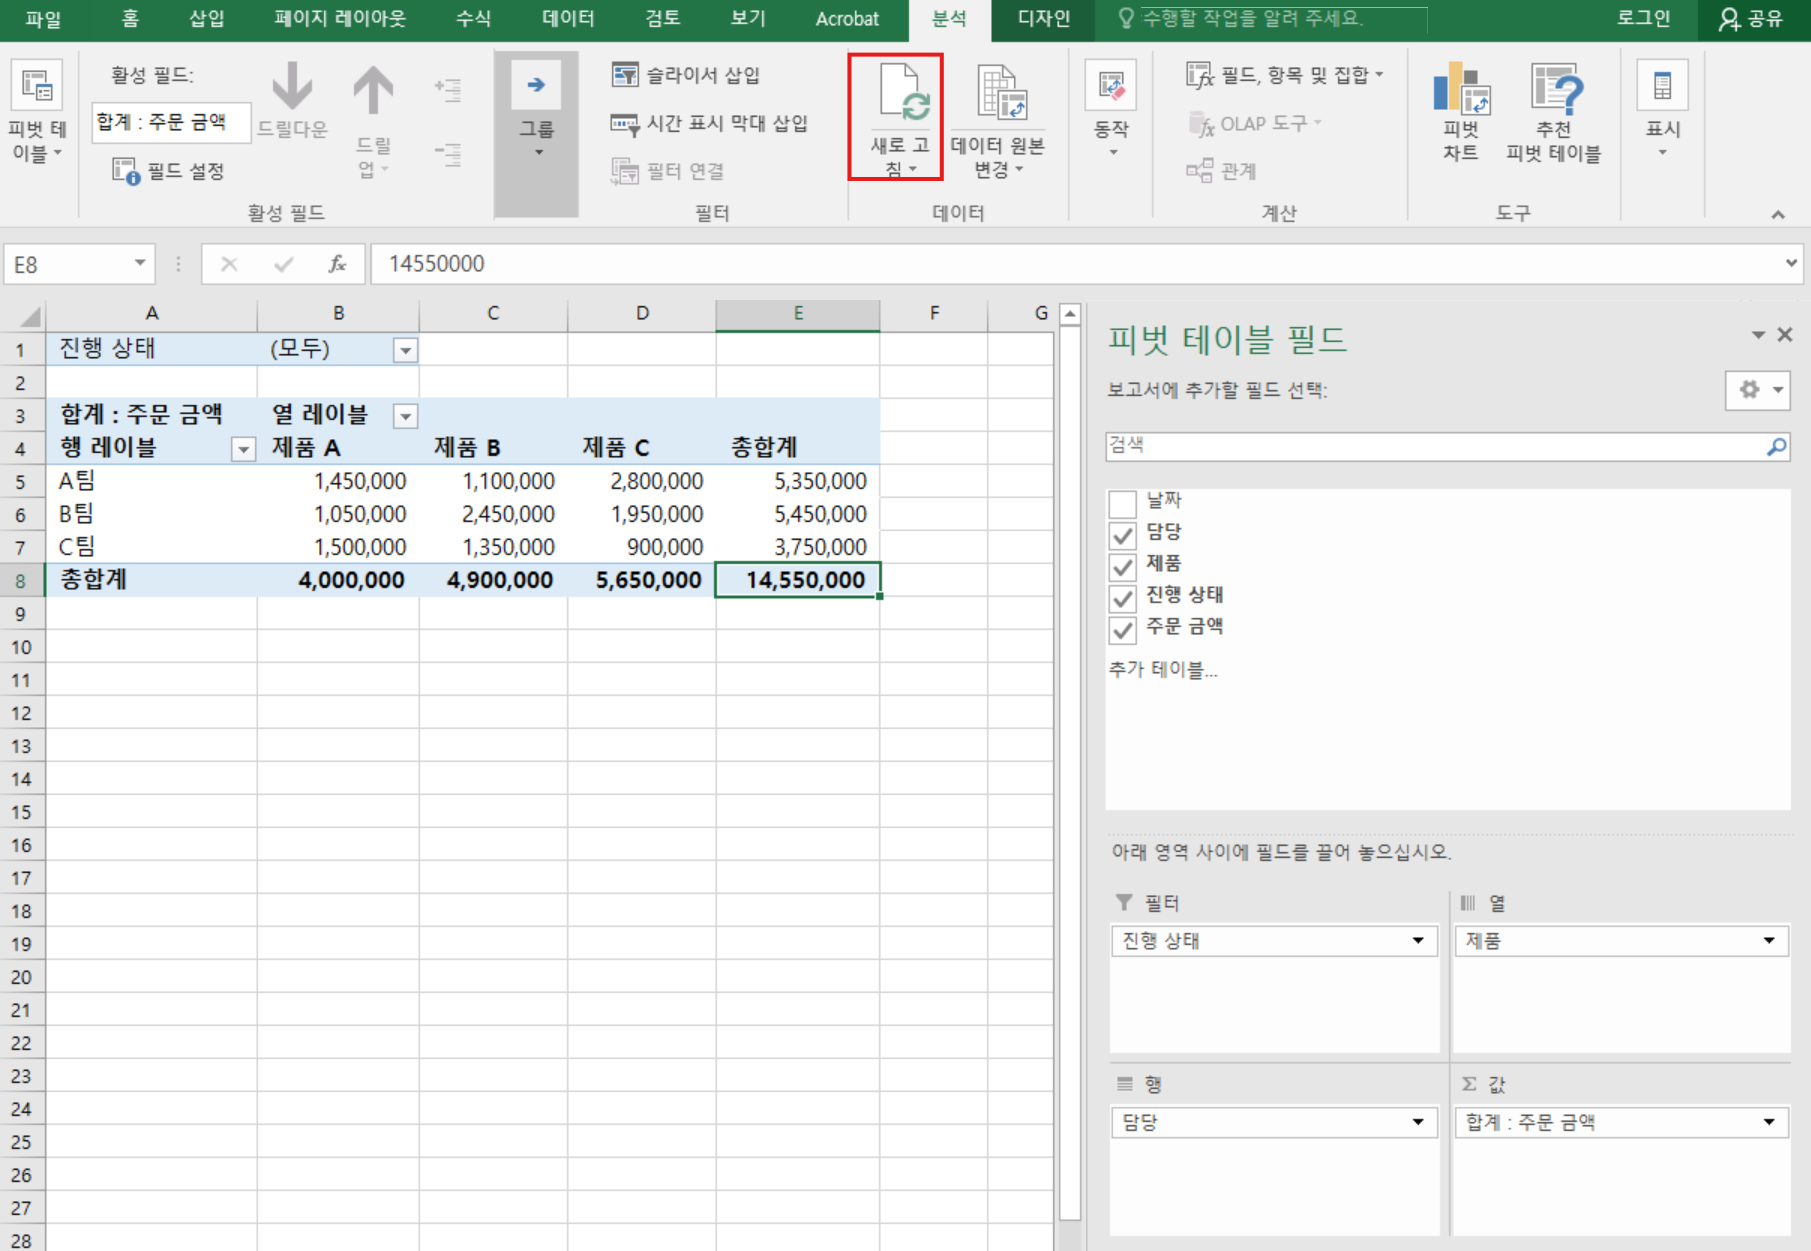The height and width of the screenshot is (1251, 1811).
Task: Open field list tools gear menu
Action: pos(1757,390)
